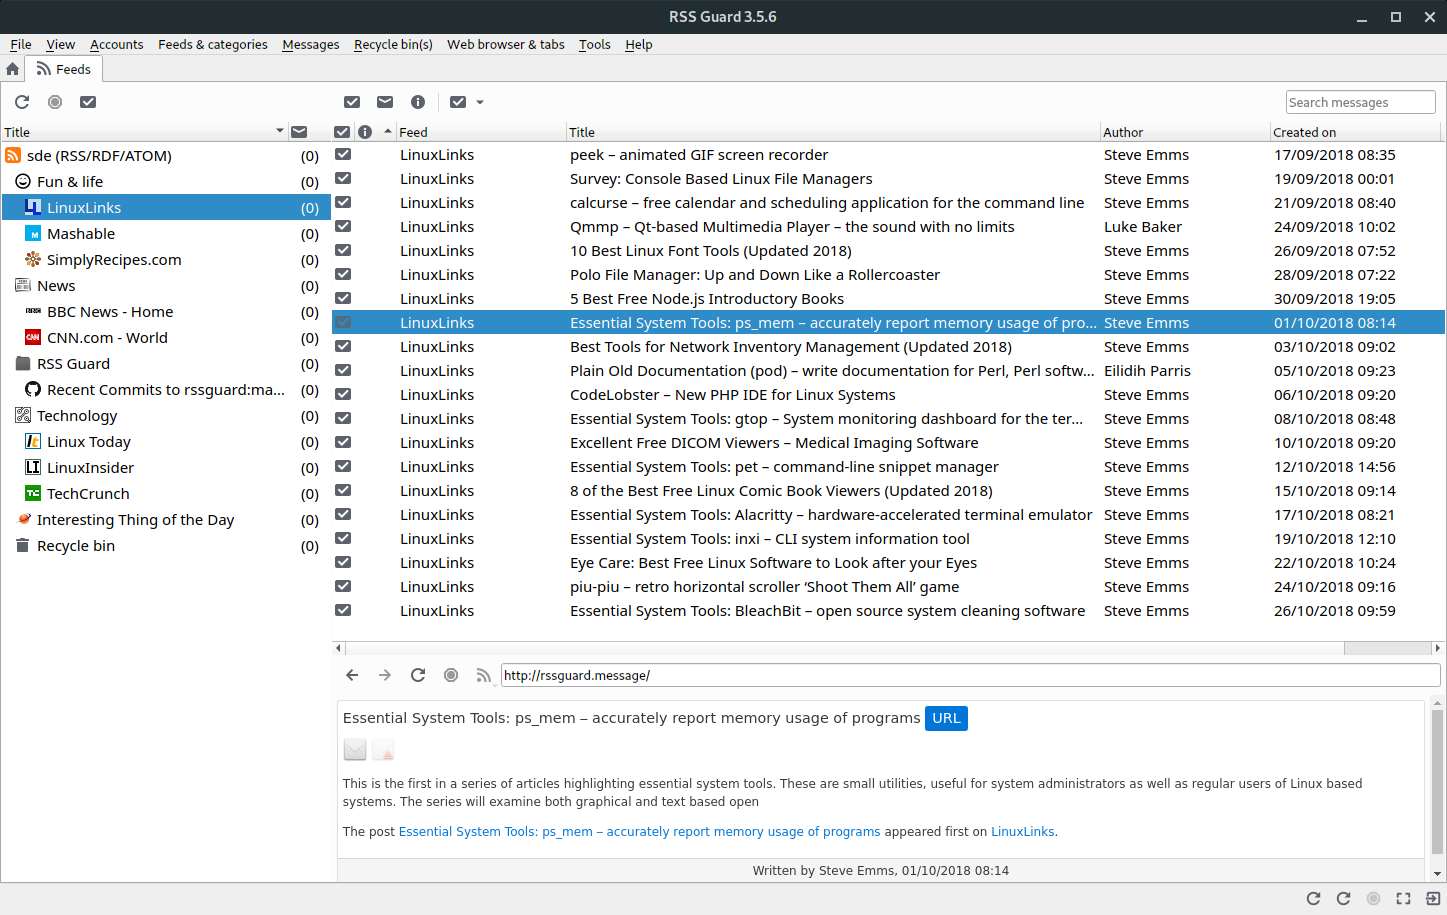This screenshot has width=1447, height=915.
Task: Open the Feeds & categories menu
Action: tap(212, 44)
